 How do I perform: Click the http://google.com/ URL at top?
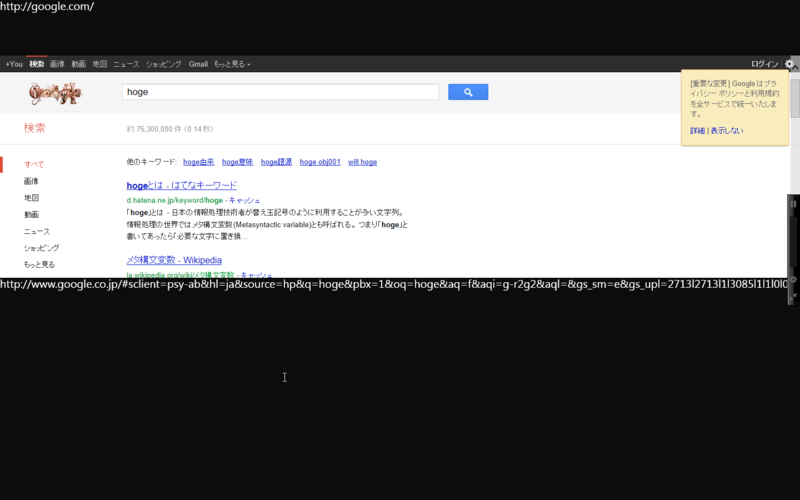47,7
